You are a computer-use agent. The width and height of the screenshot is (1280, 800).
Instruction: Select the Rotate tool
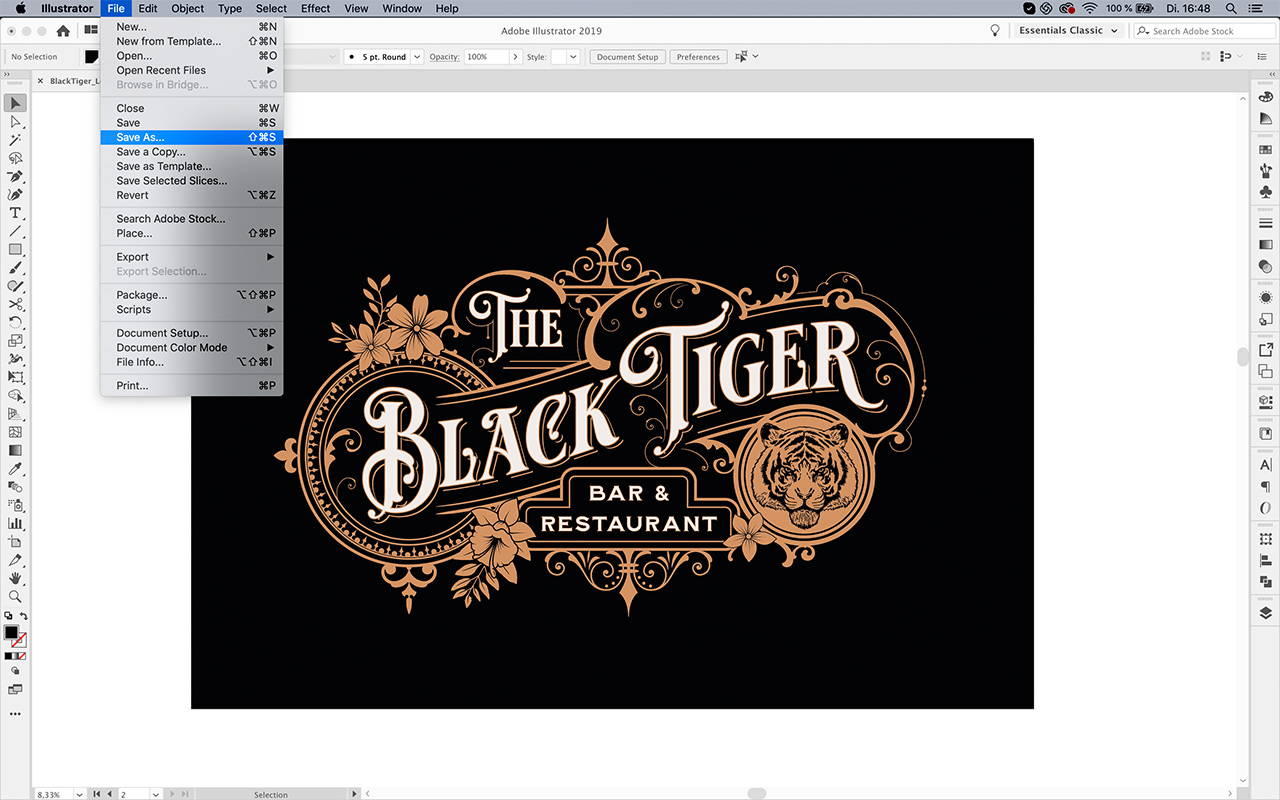[15, 322]
